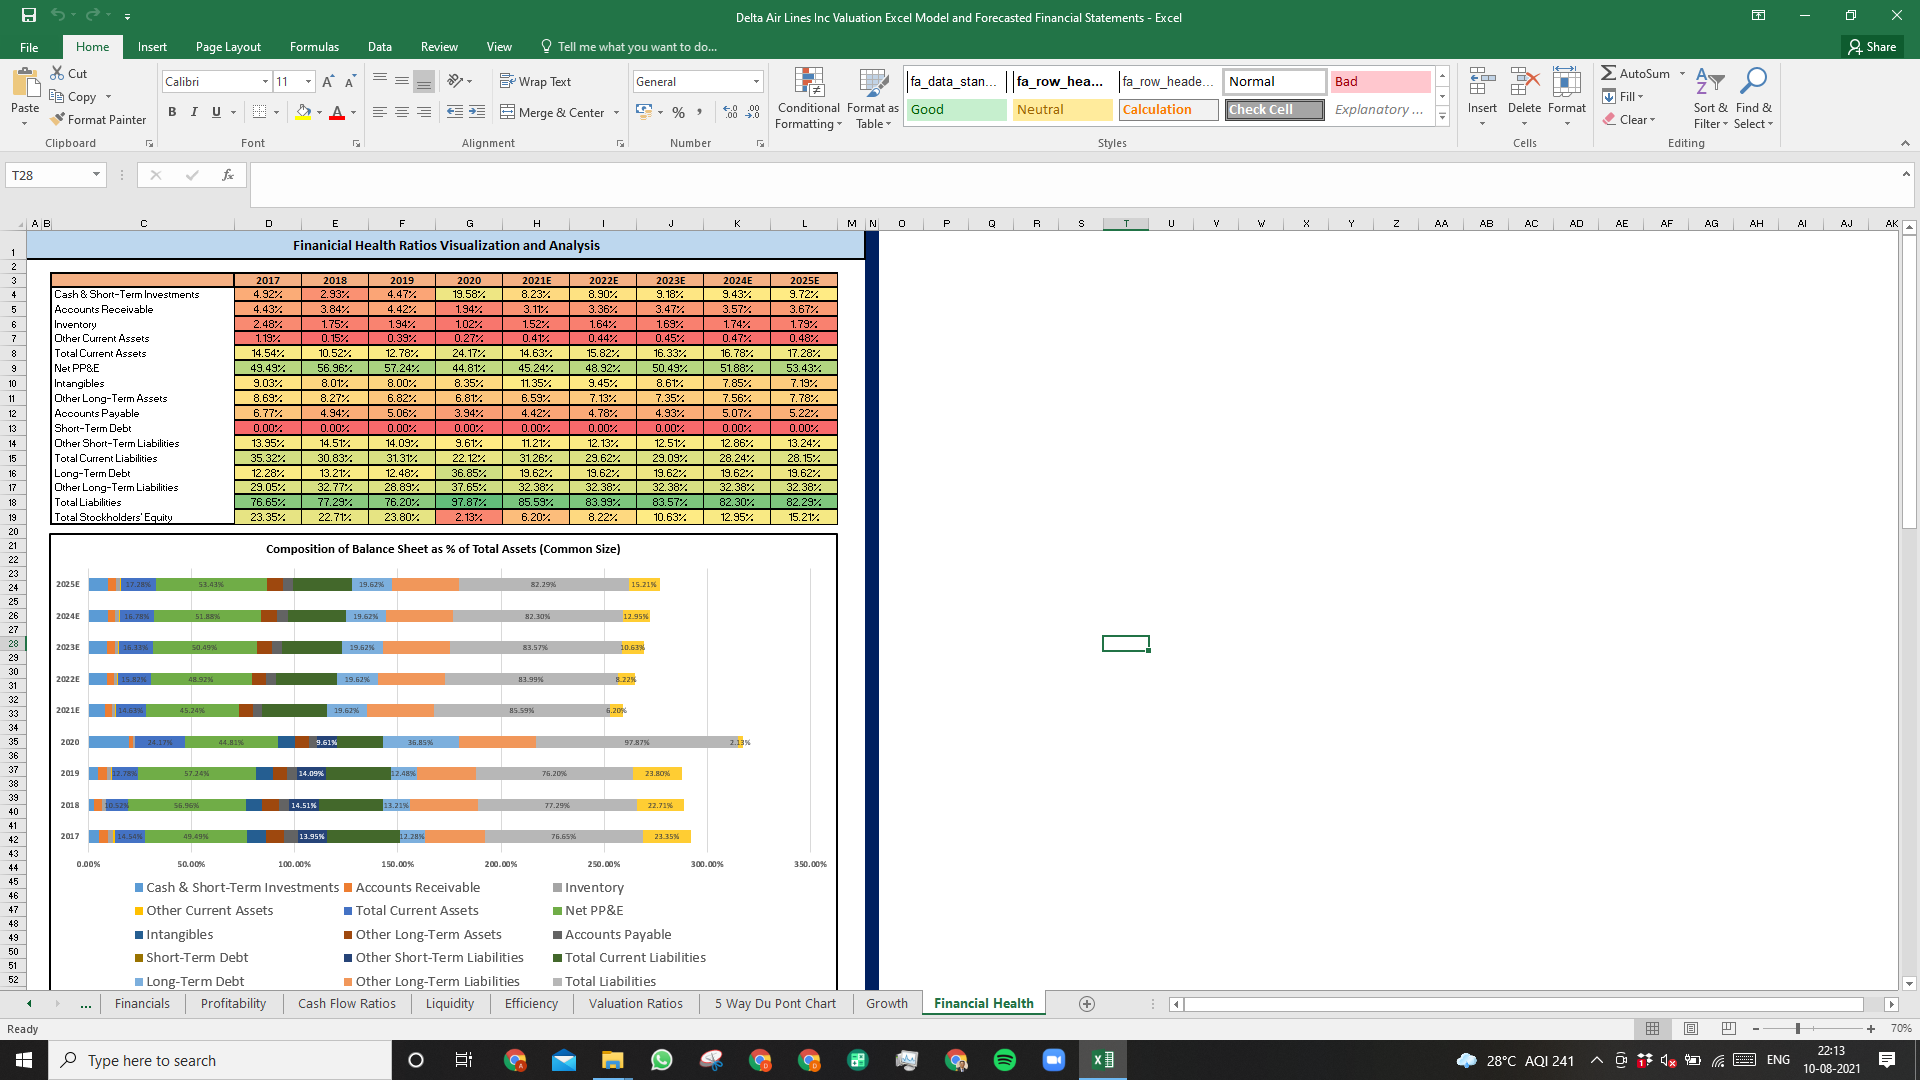Switch to Page Break Preview in status bar
Viewport: 1920px width, 1080px height.
click(1729, 1028)
